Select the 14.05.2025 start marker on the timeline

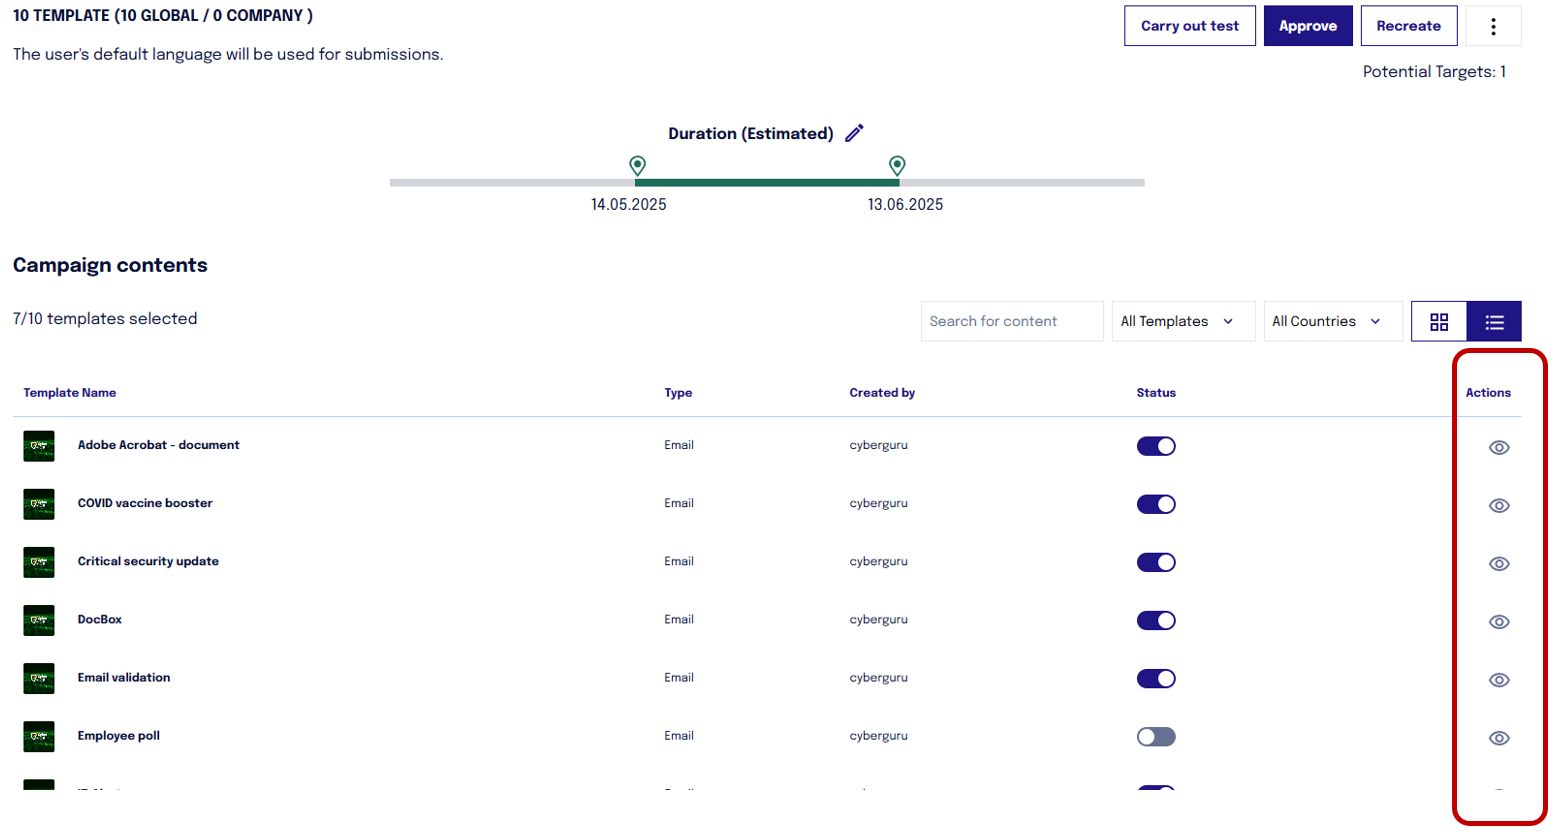coord(638,166)
